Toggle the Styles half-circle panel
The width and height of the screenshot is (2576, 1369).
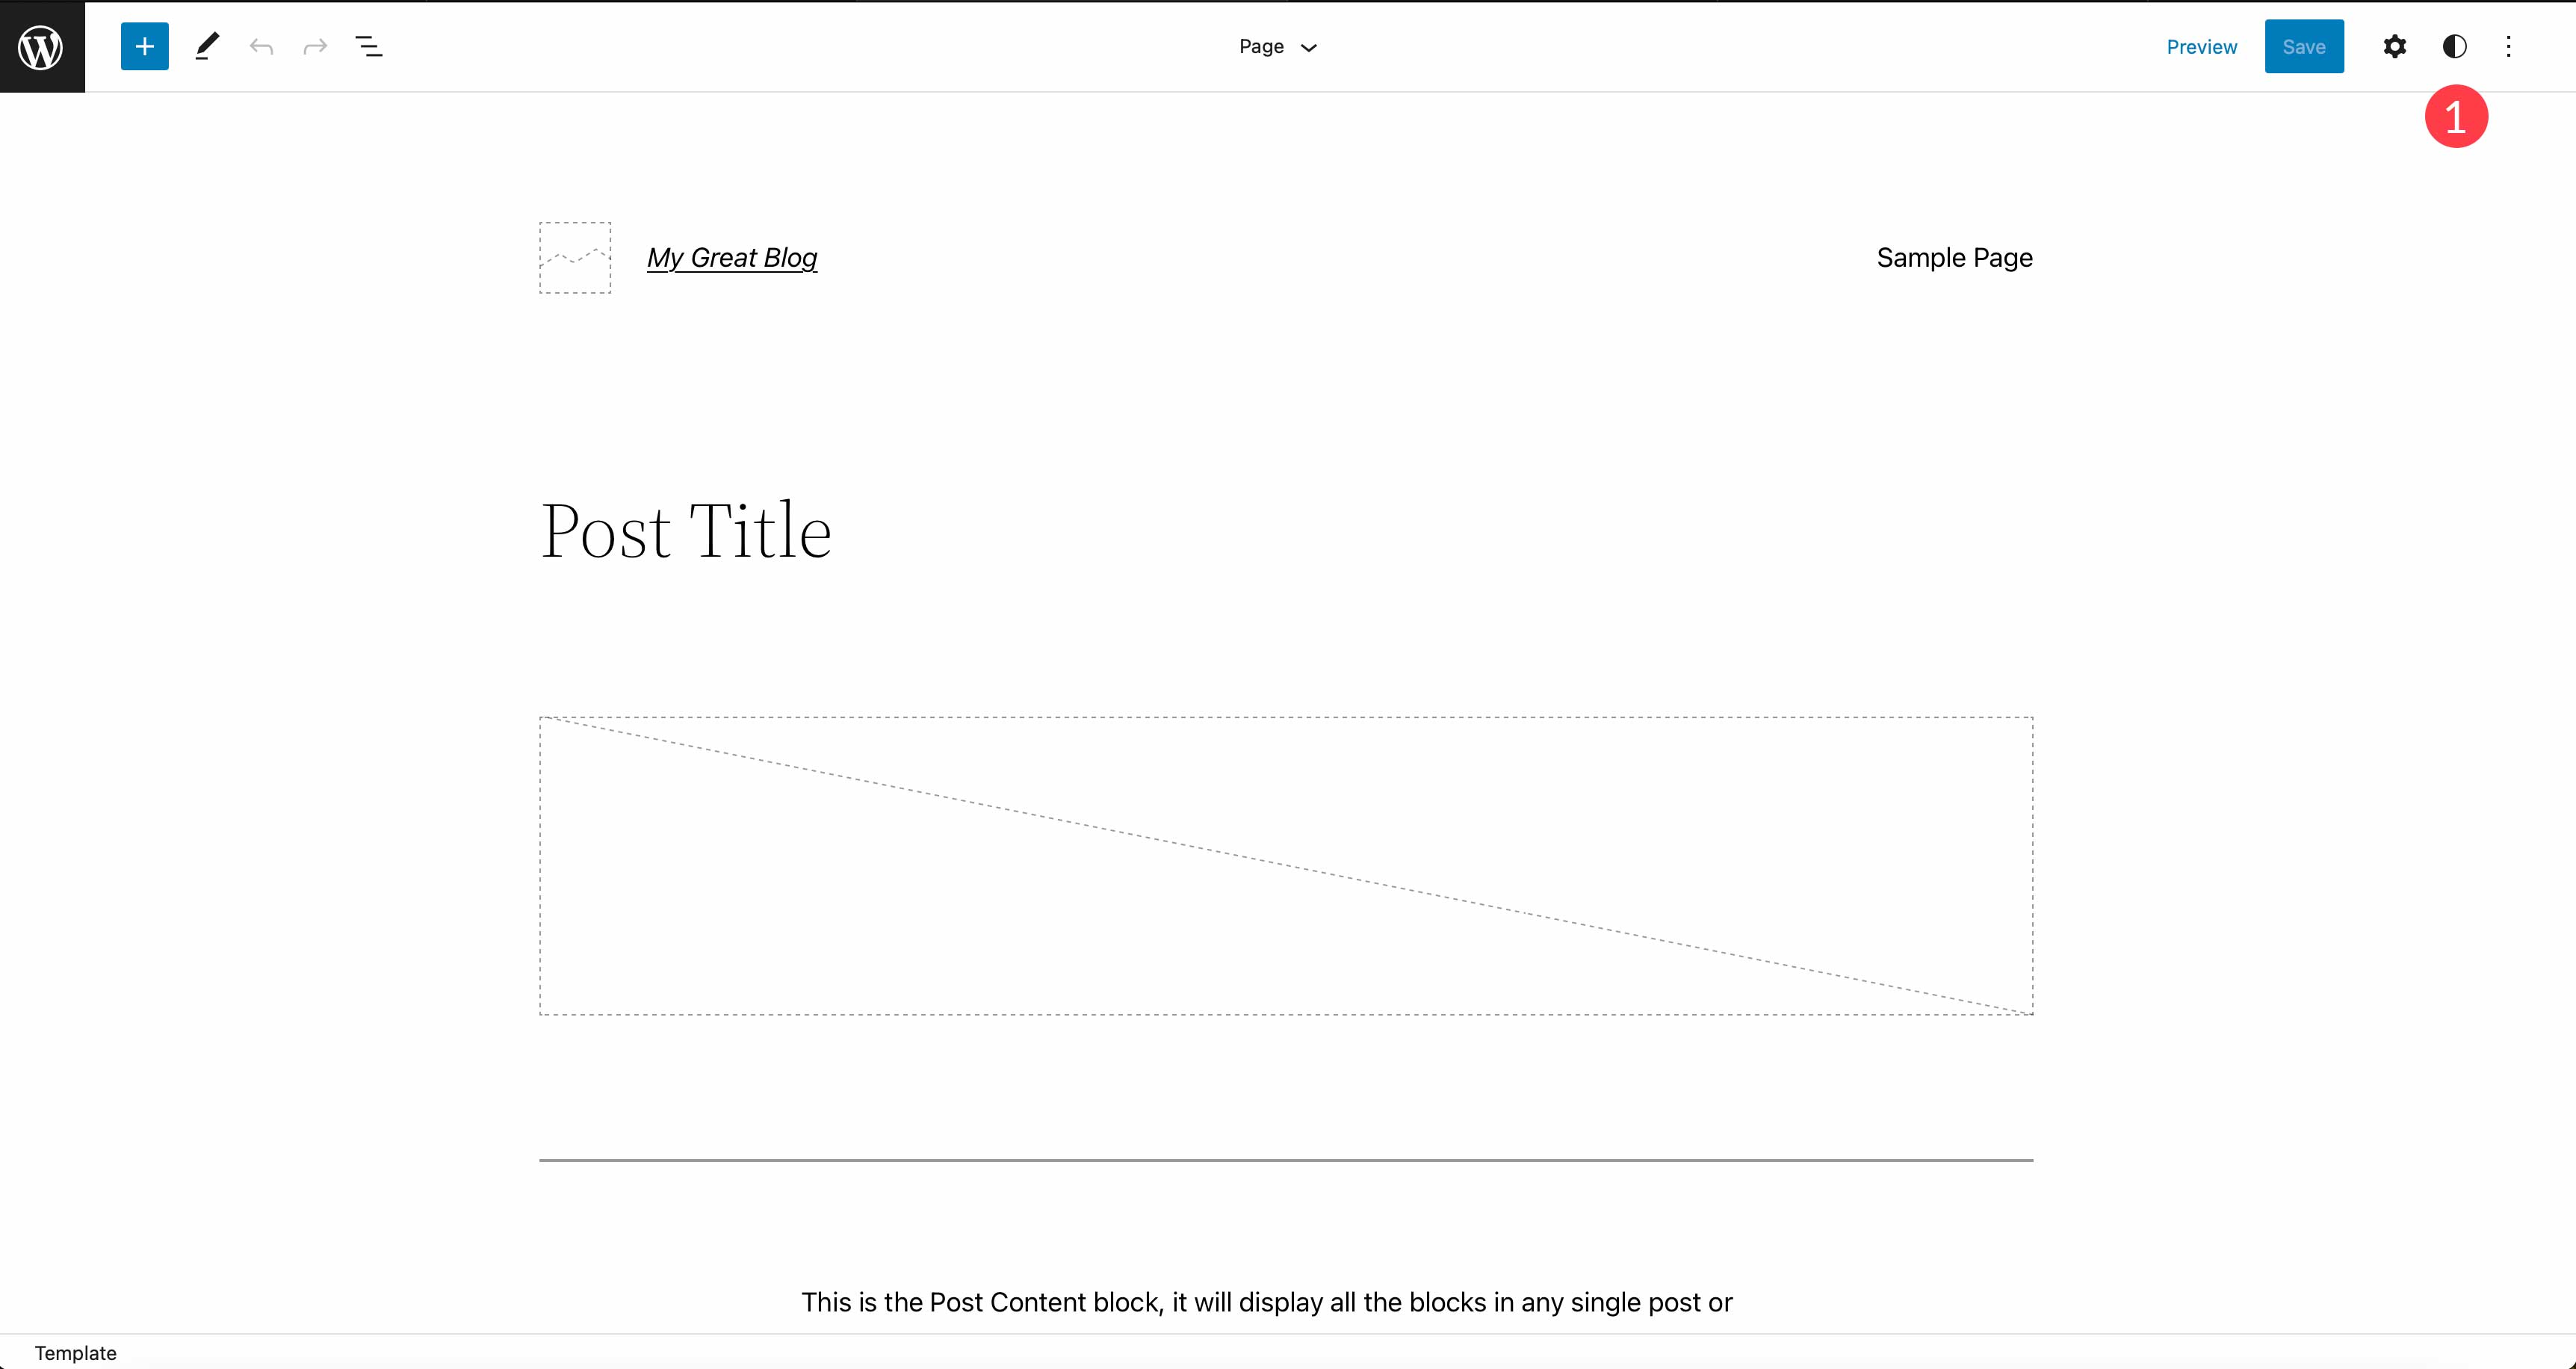tap(2454, 46)
